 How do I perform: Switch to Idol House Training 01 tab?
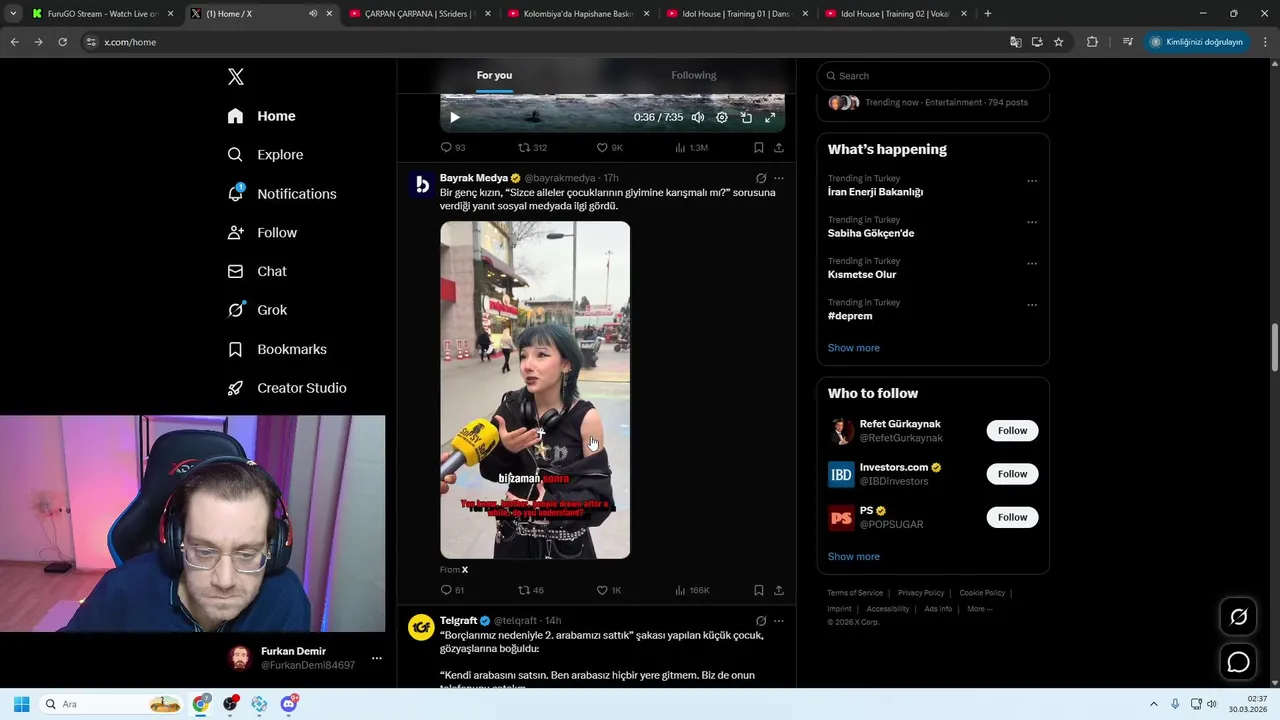[x=737, y=14]
